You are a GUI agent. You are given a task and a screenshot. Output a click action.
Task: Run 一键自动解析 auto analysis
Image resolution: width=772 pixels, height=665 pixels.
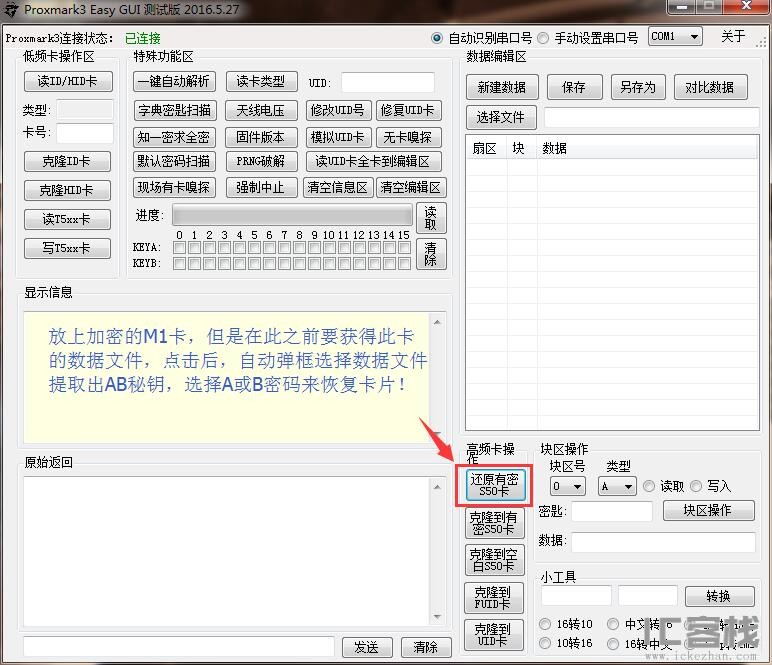point(174,81)
